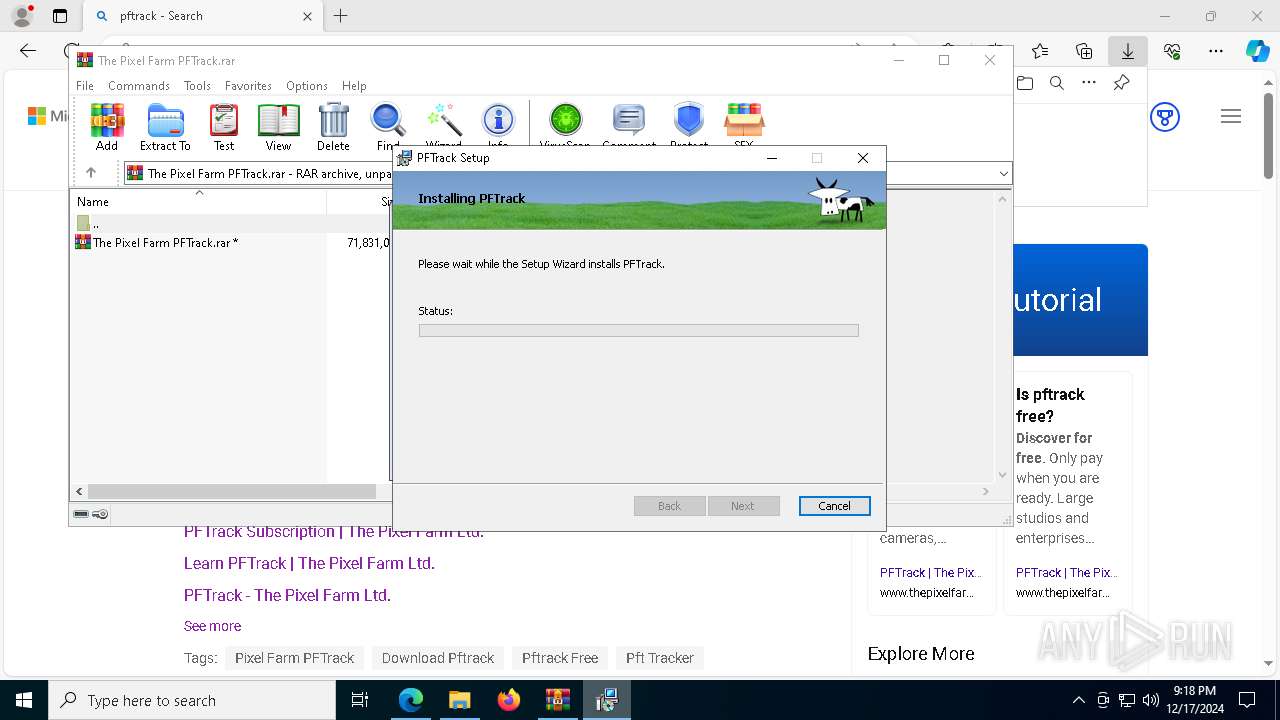Viewport: 1280px width, 720px height.
Task: Open the Copilot icon in Edge
Action: (x=1257, y=51)
